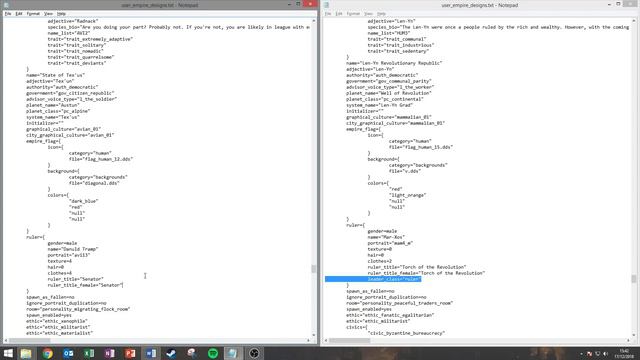Screen dimensions: 640x360
Task: Click left window scroll-up arrow
Action: (313, 20)
